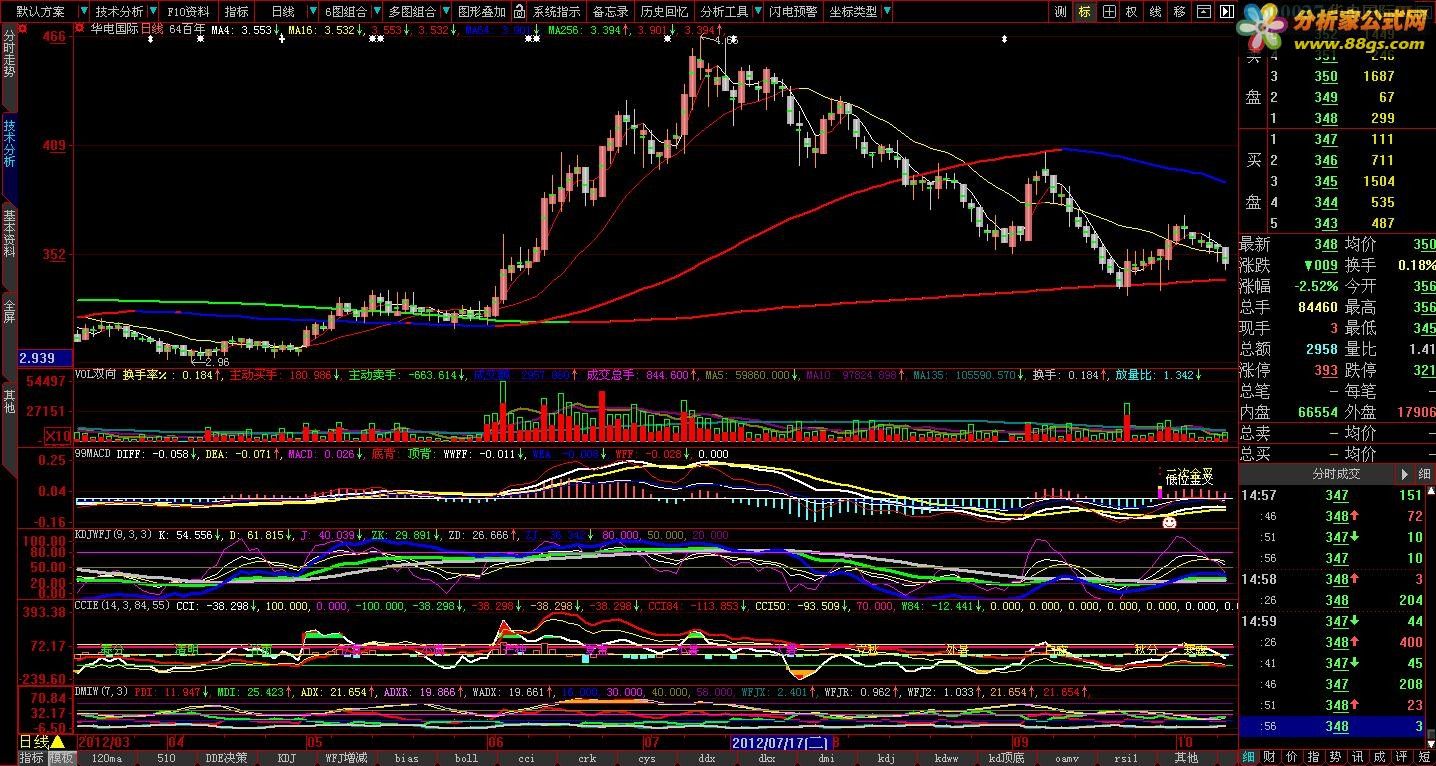Click the 分时成交 panel header
Viewport: 1436px width, 766px height.
click(1336, 474)
